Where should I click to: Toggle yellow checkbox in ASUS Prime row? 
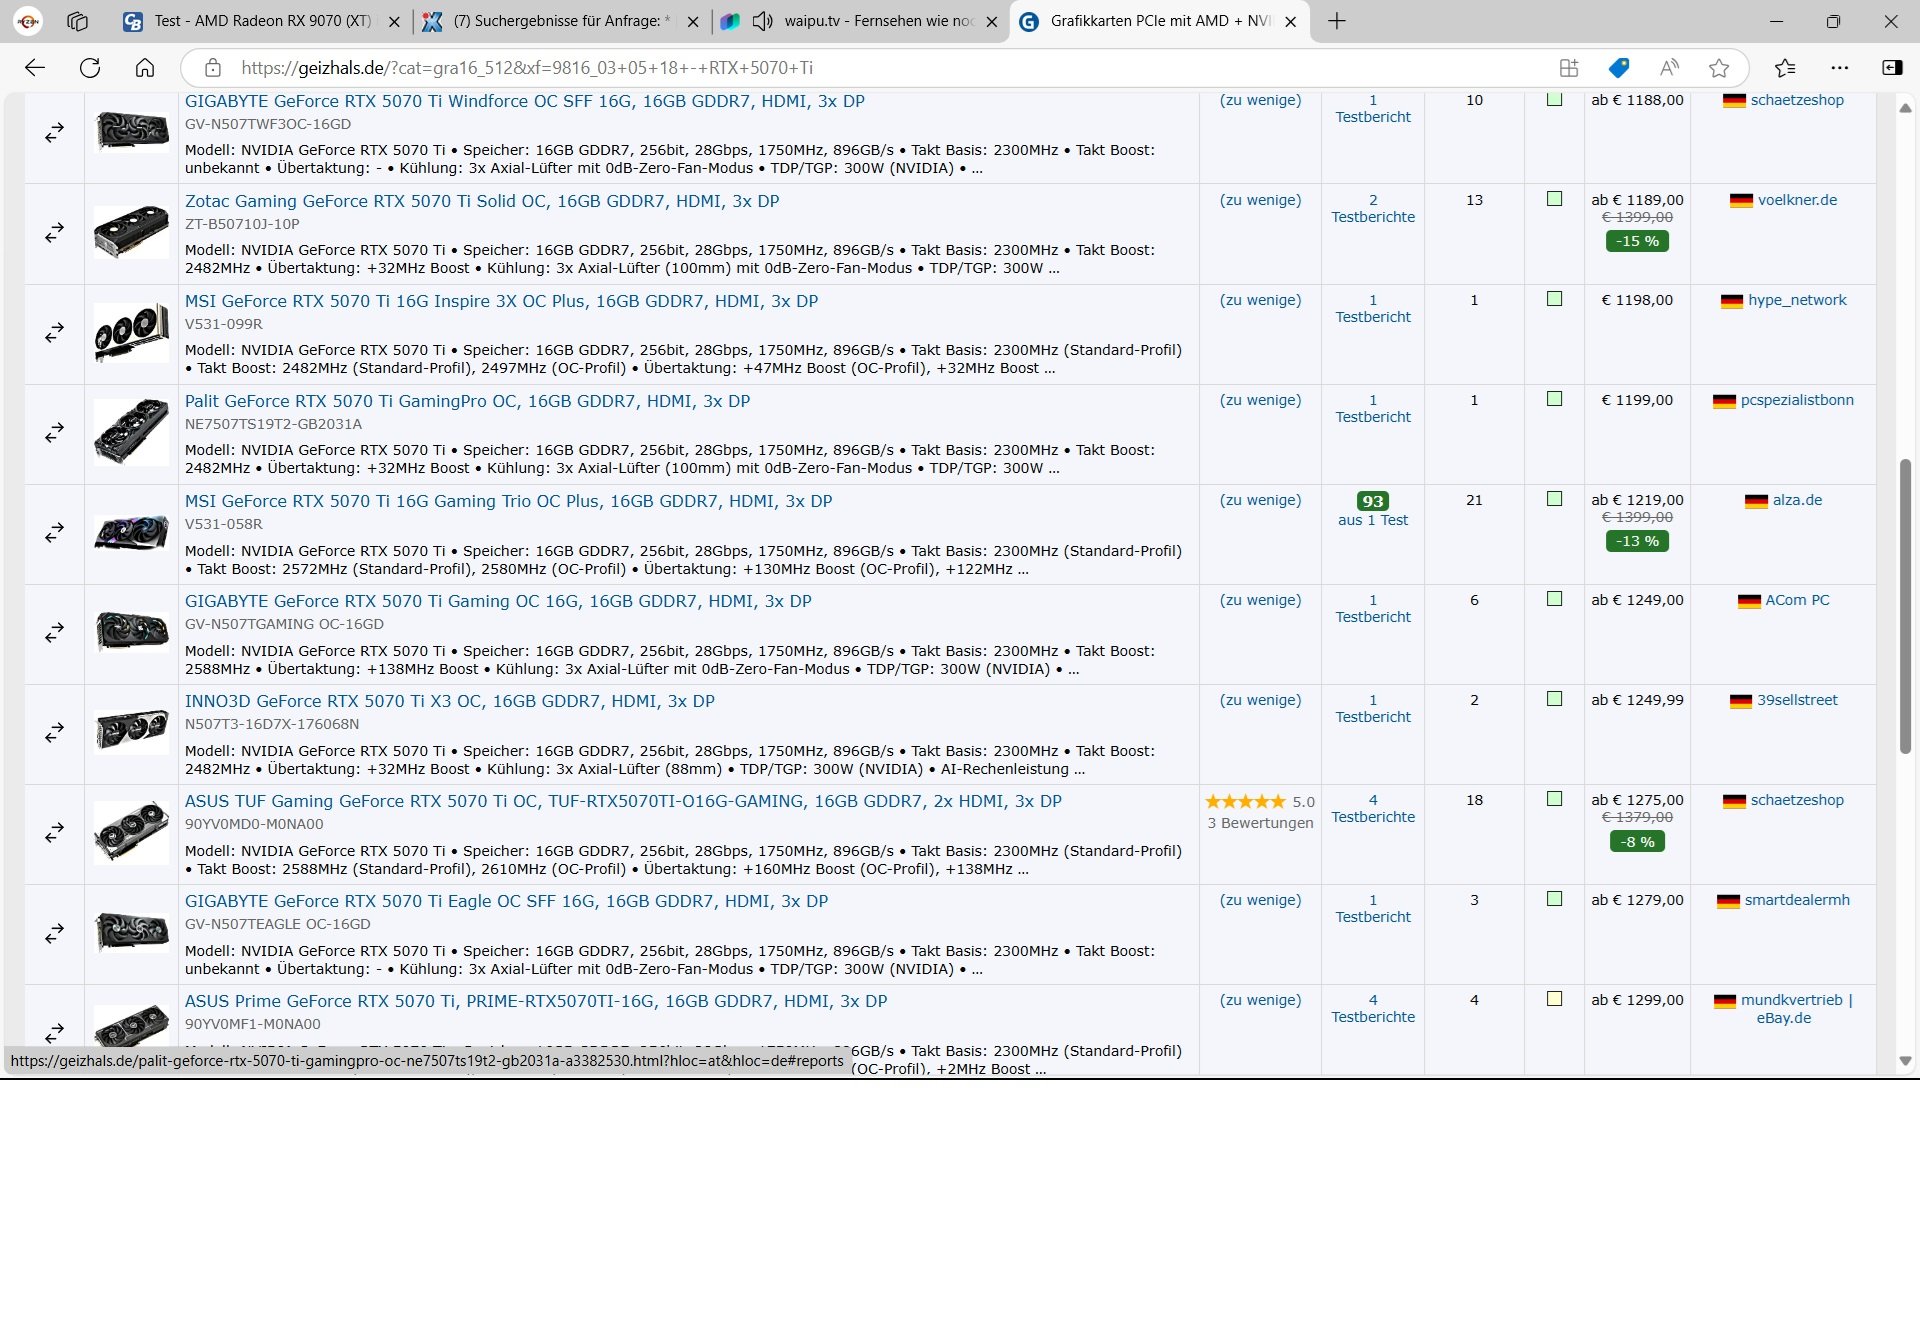click(x=1554, y=999)
